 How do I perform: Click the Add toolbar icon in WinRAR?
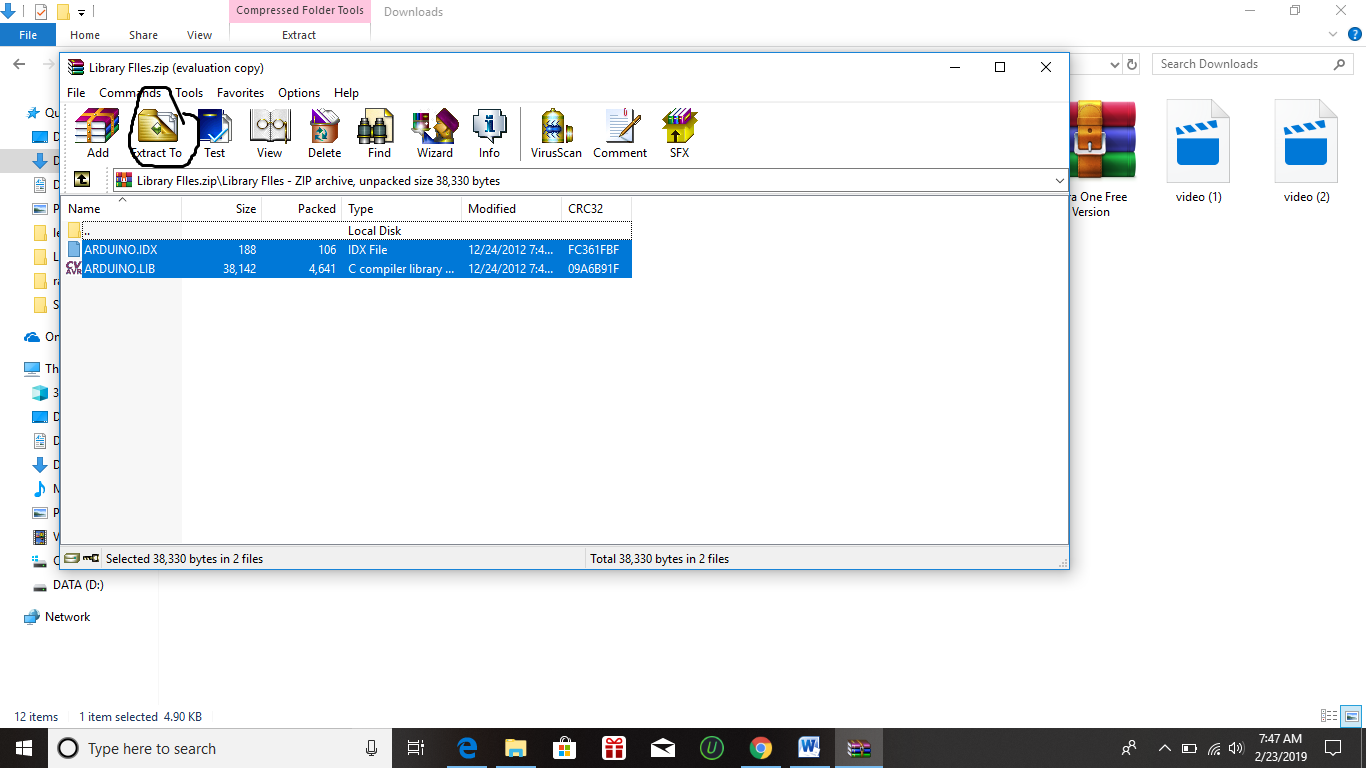point(98,133)
